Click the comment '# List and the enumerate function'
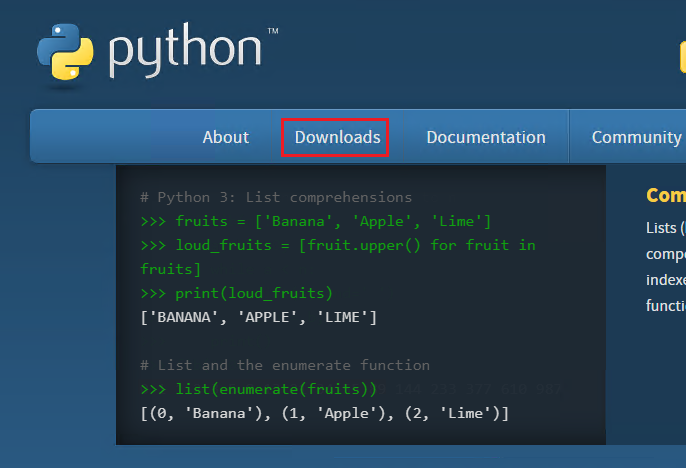Viewport: 686px width, 468px height. [x=285, y=365]
